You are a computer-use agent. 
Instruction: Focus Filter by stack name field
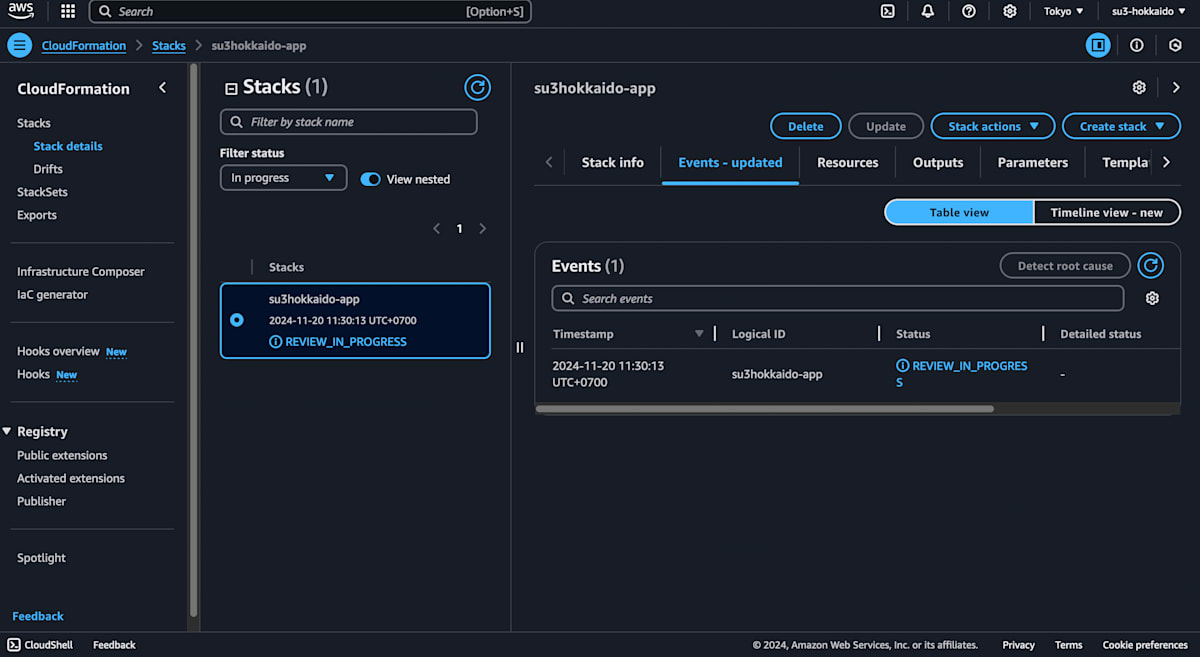pyautogui.click(x=349, y=122)
